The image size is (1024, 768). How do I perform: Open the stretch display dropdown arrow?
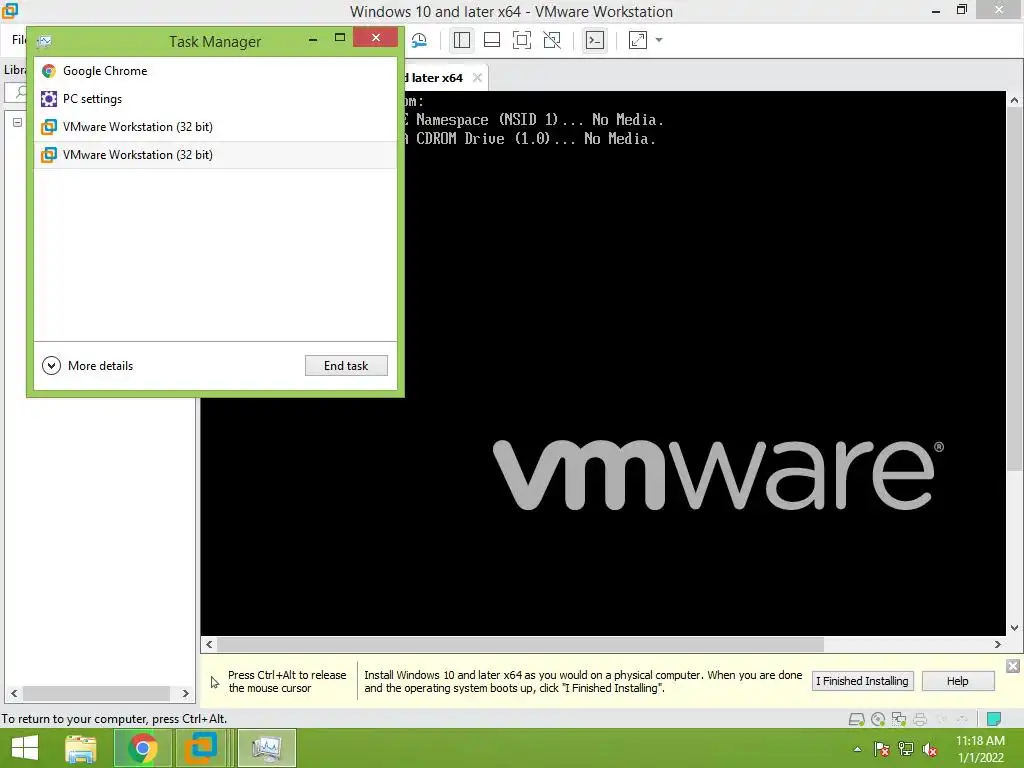click(x=659, y=40)
